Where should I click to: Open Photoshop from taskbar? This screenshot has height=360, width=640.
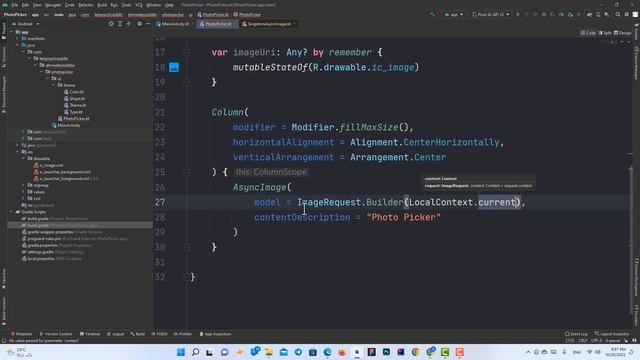[386, 352]
